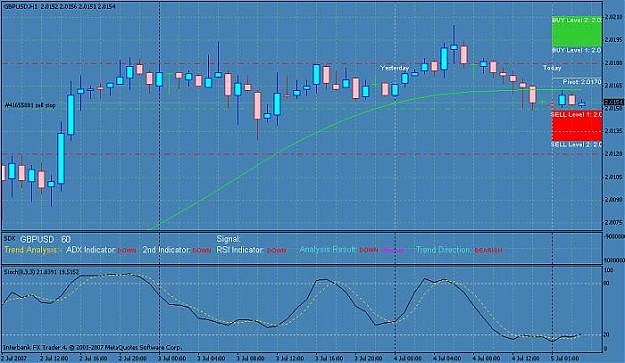
Task: Click the stochastic scale value 80
Action: click(607, 283)
